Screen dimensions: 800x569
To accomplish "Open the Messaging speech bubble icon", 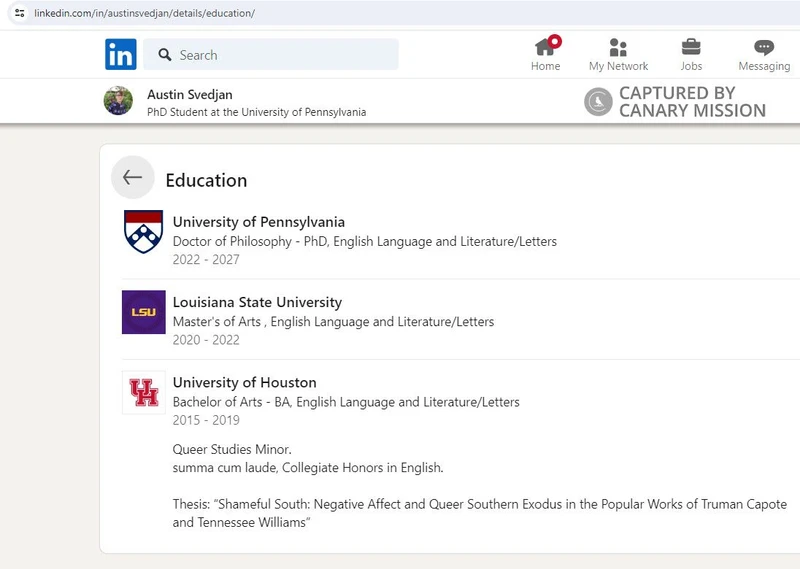I will 764,47.
